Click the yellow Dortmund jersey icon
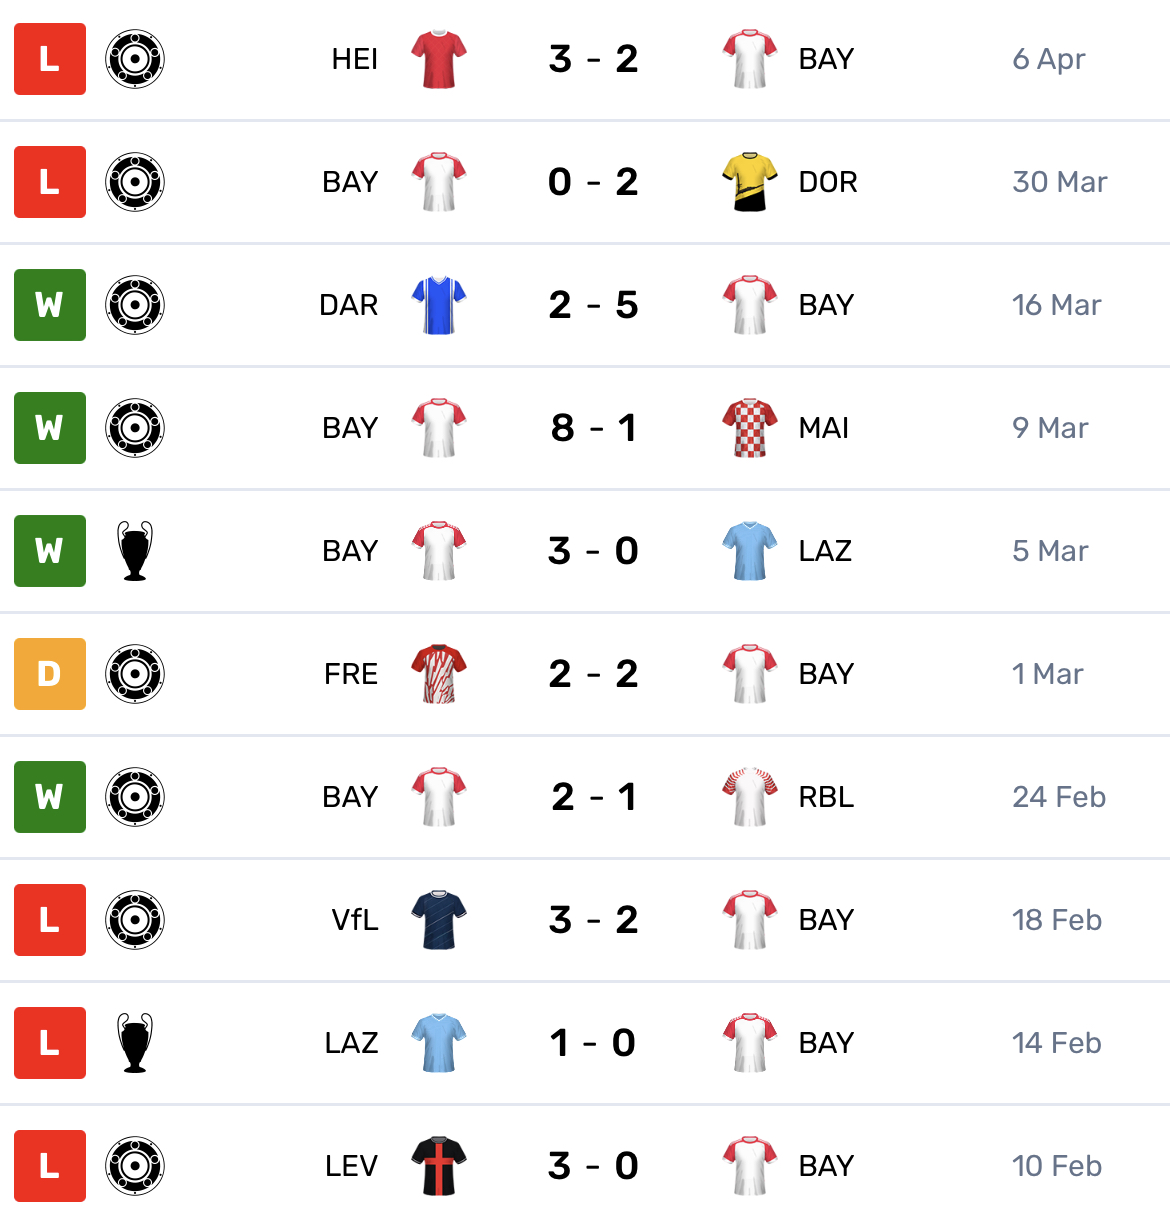 pos(750,182)
